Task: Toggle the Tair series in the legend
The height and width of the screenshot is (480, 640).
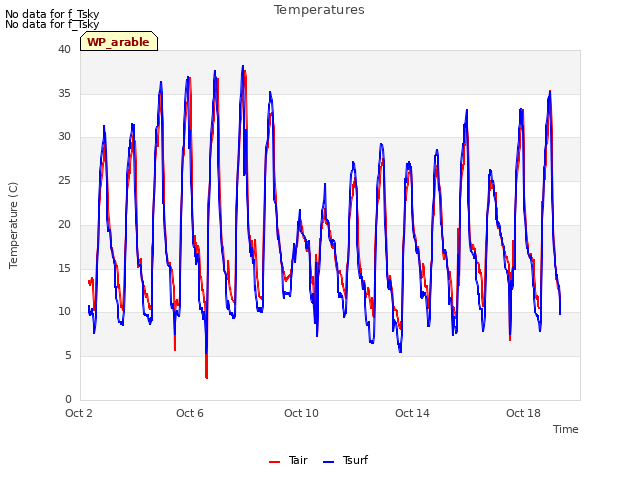Action: pos(288,460)
